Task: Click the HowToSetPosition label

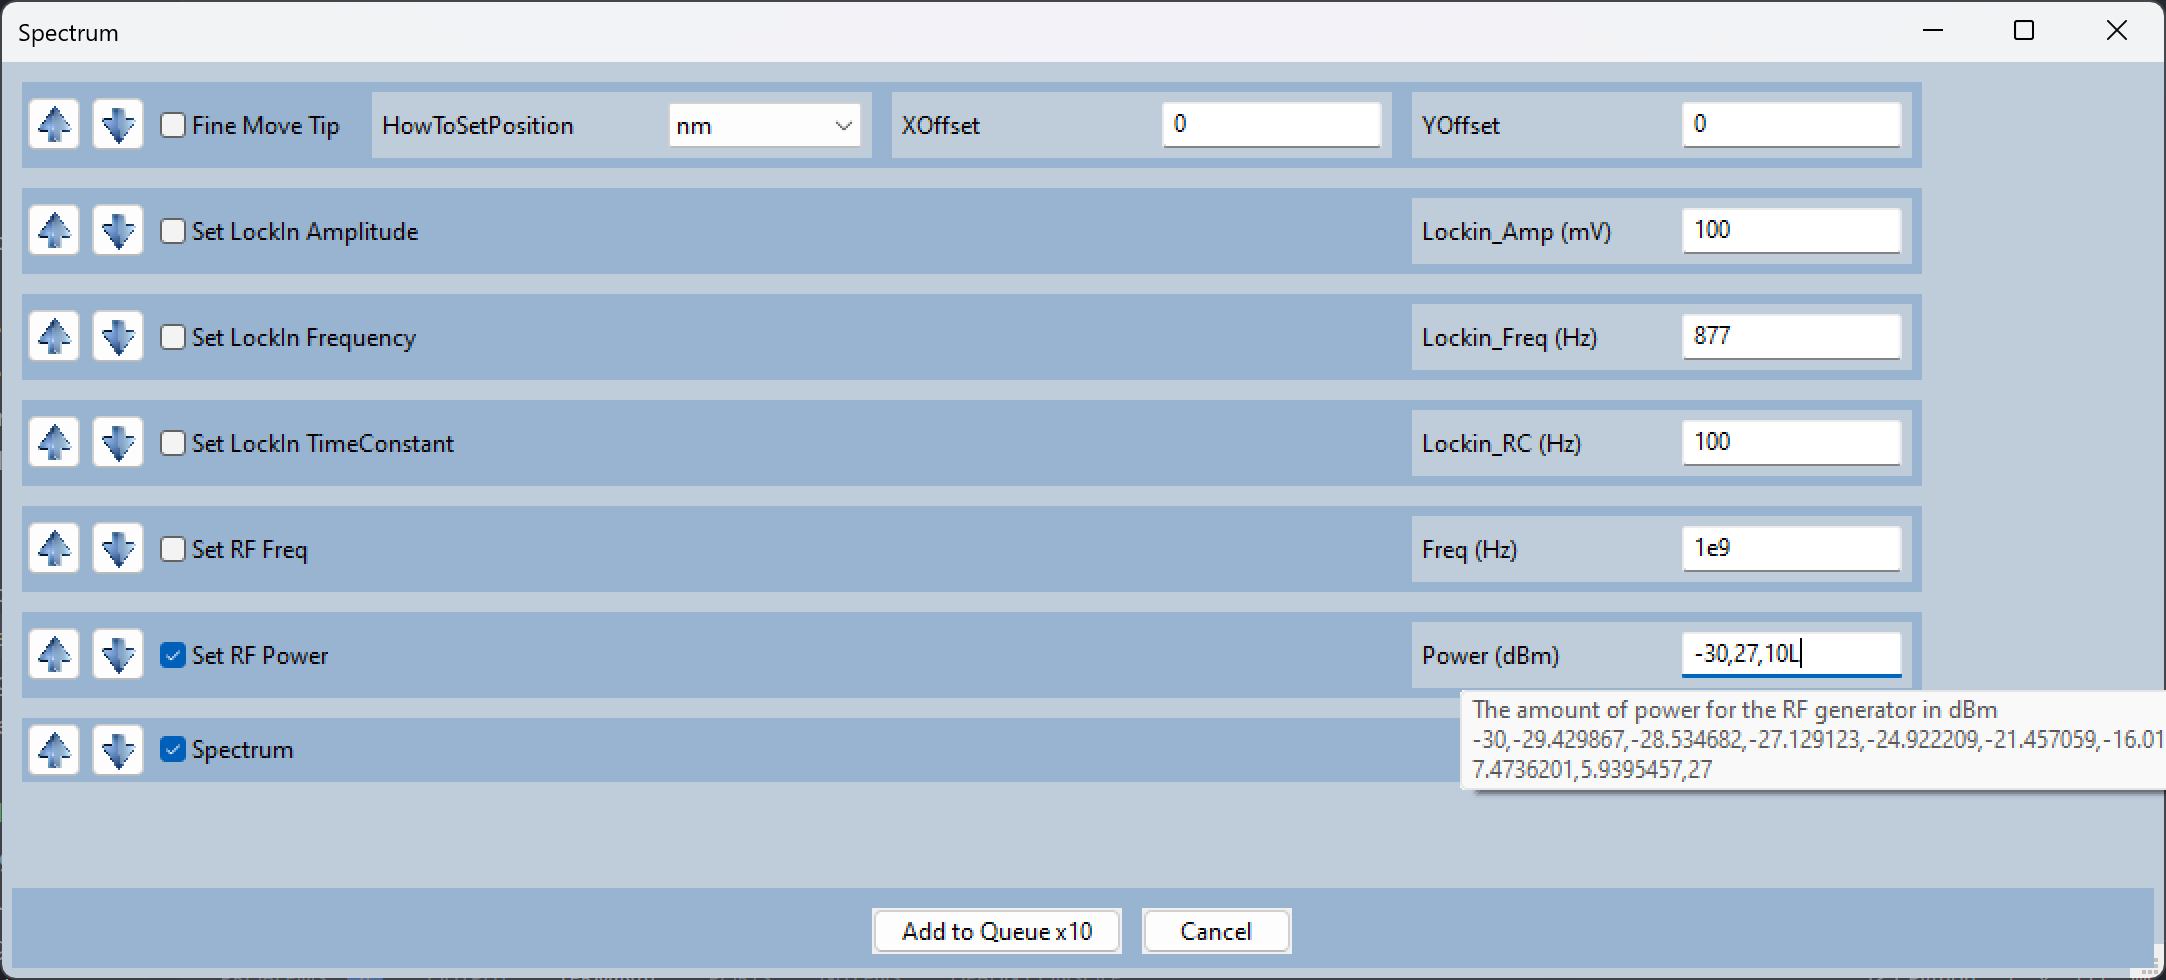Action: pyautogui.click(x=478, y=126)
